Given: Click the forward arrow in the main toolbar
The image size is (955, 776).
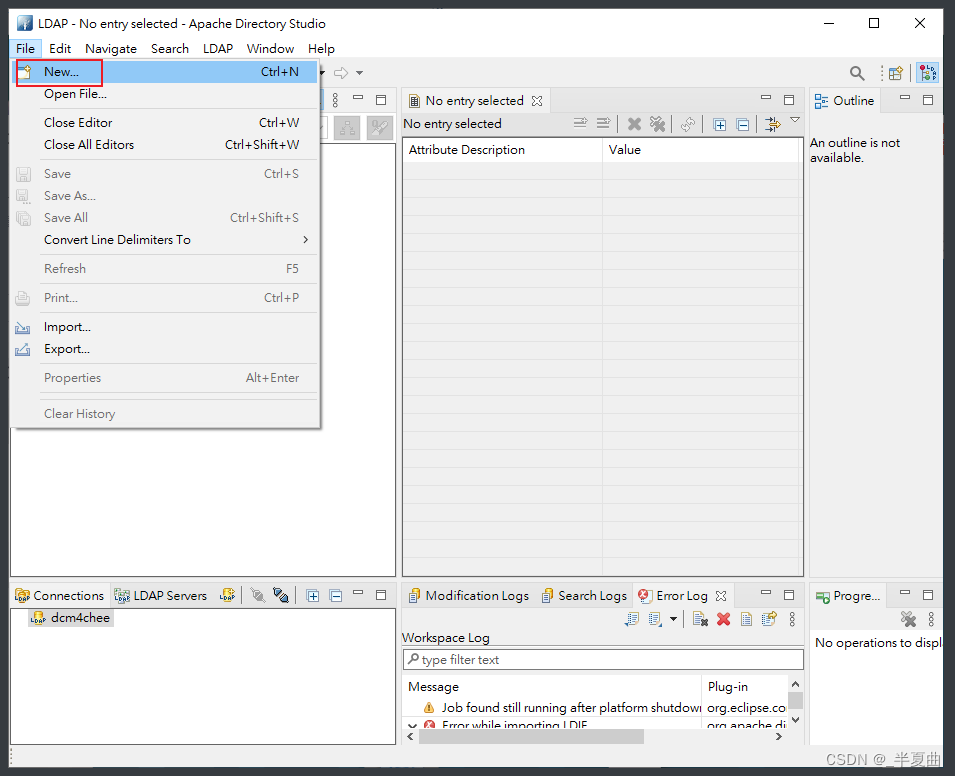Looking at the screenshot, I should point(341,73).
